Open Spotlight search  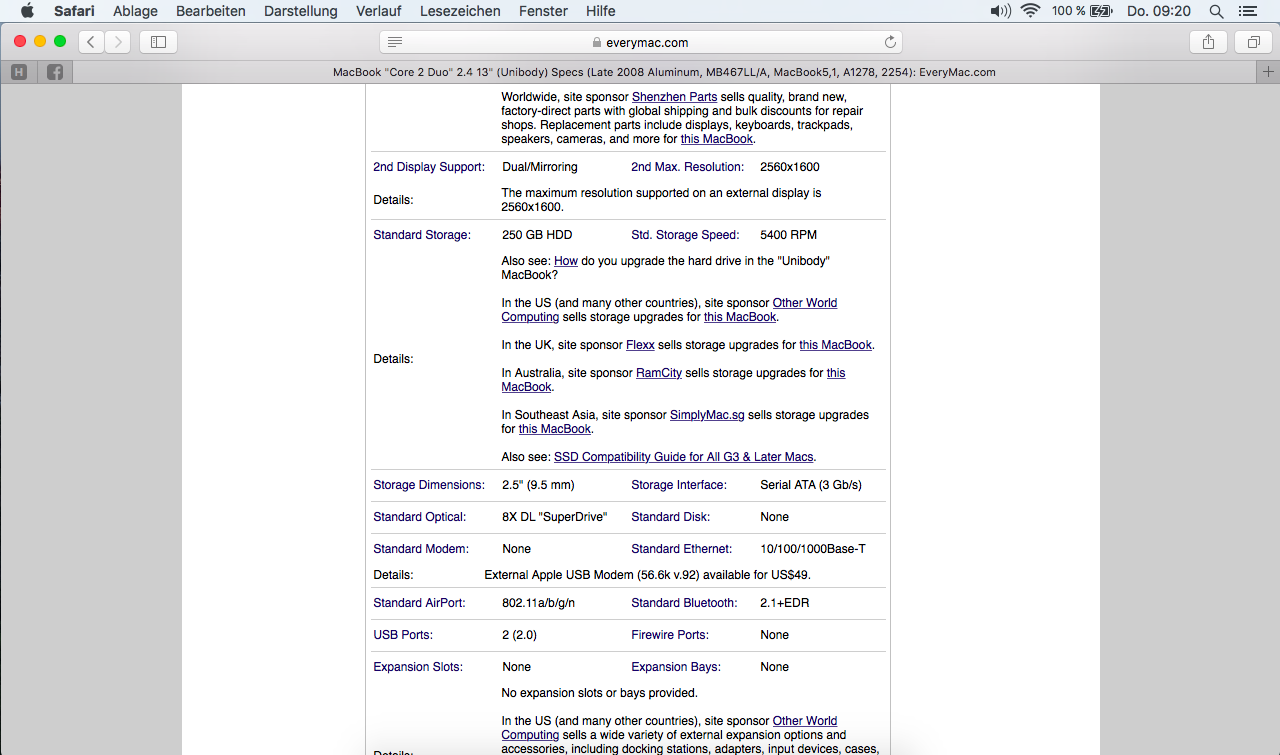pos(1216,11)
